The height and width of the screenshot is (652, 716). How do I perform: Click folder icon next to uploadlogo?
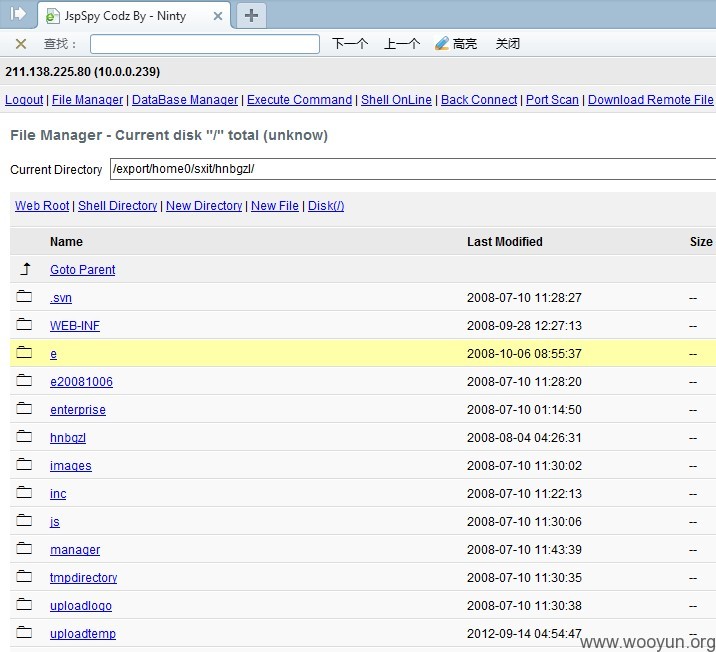(x=24, y=604)
